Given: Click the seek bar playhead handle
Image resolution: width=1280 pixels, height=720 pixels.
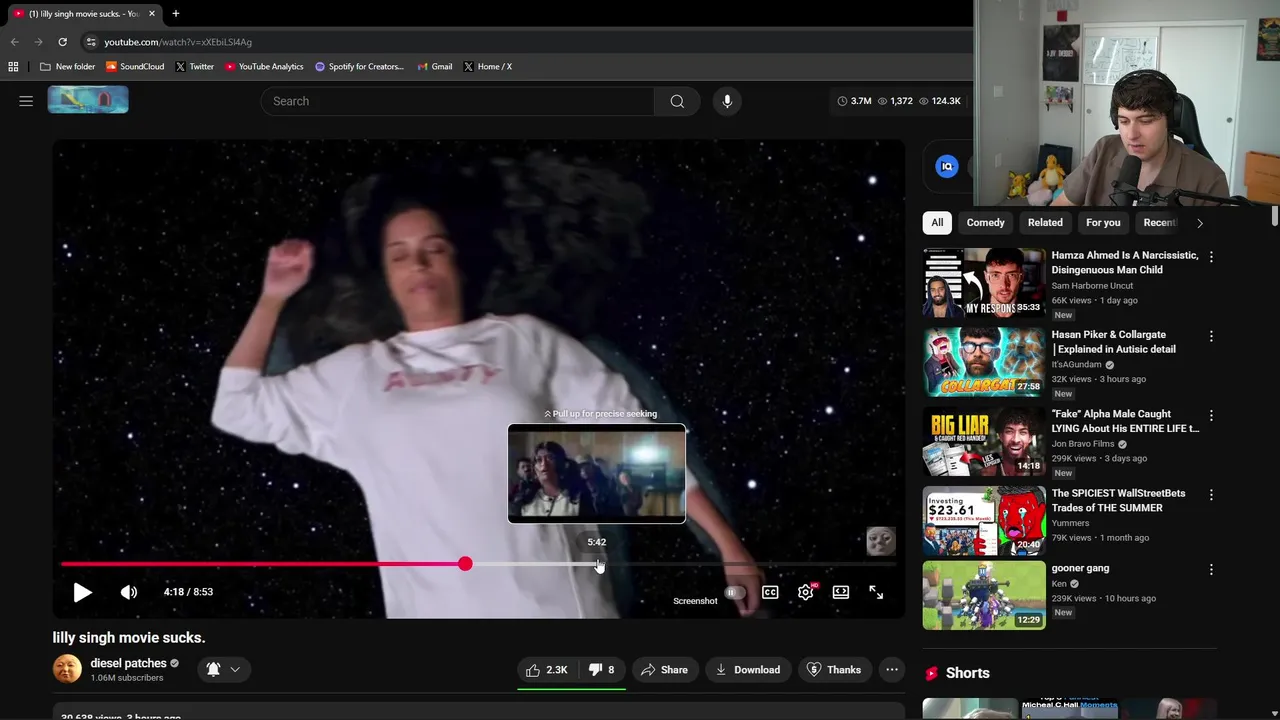Looking at the screenshot, I should coord(465,564).
